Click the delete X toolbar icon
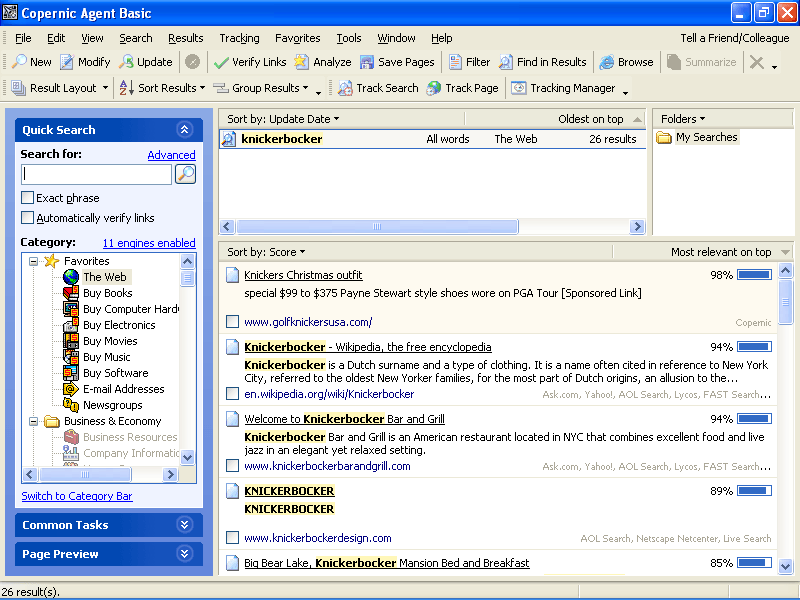 (757, 62)
